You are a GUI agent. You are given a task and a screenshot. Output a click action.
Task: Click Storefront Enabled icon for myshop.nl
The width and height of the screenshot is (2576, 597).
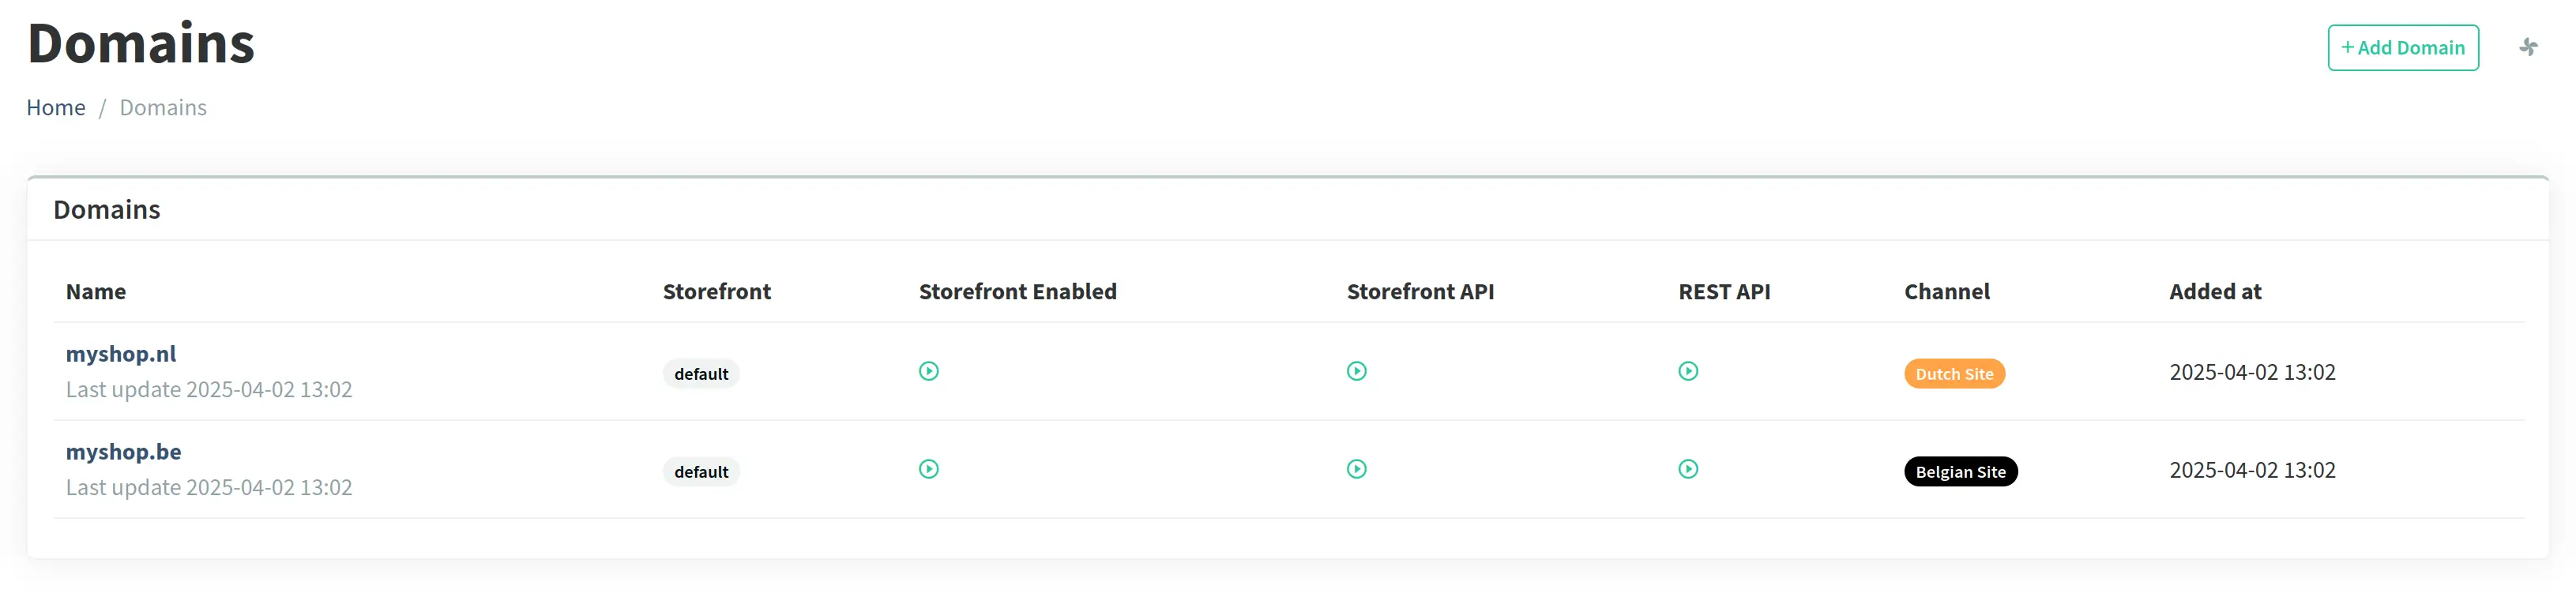[928, 372]
